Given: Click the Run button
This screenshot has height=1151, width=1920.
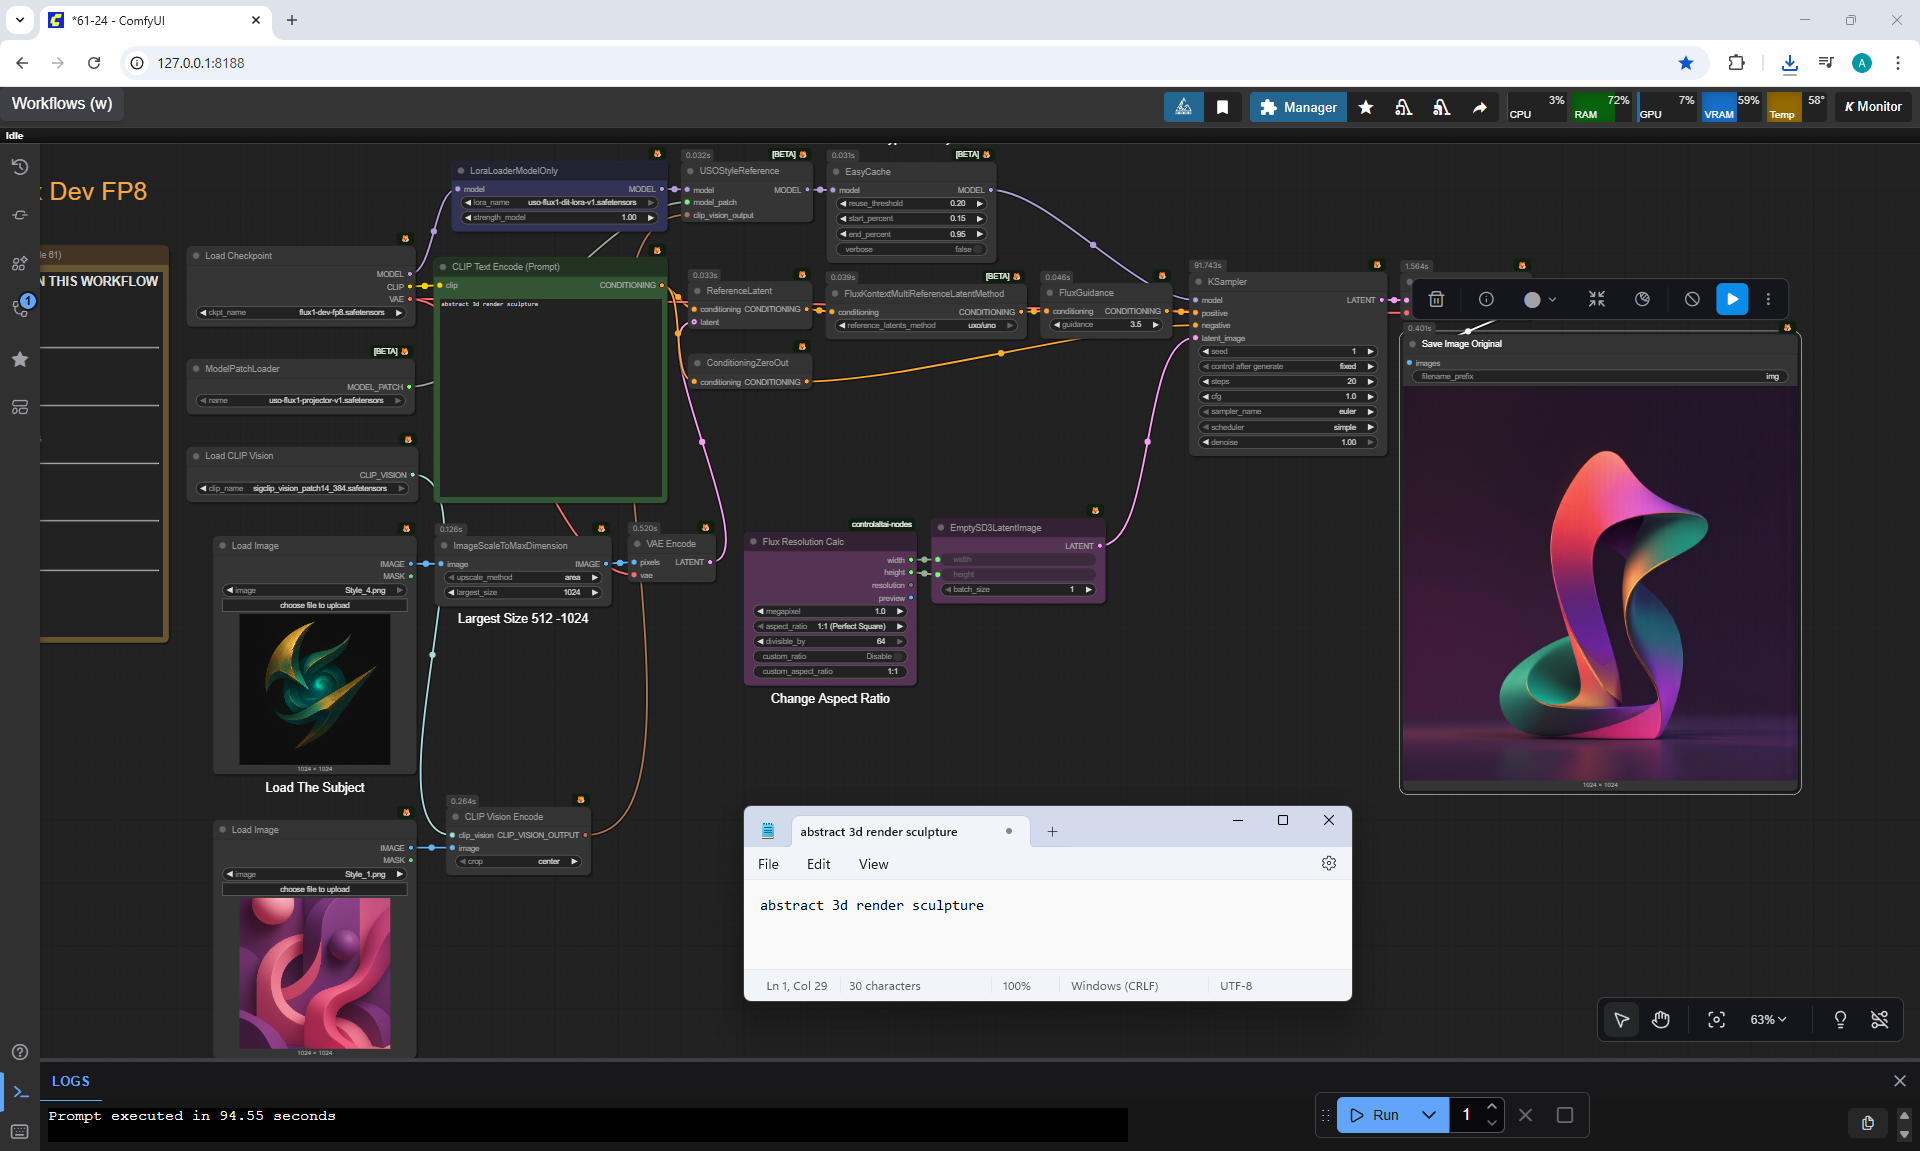Looking at the screenshot, I should [1376, 1115].
